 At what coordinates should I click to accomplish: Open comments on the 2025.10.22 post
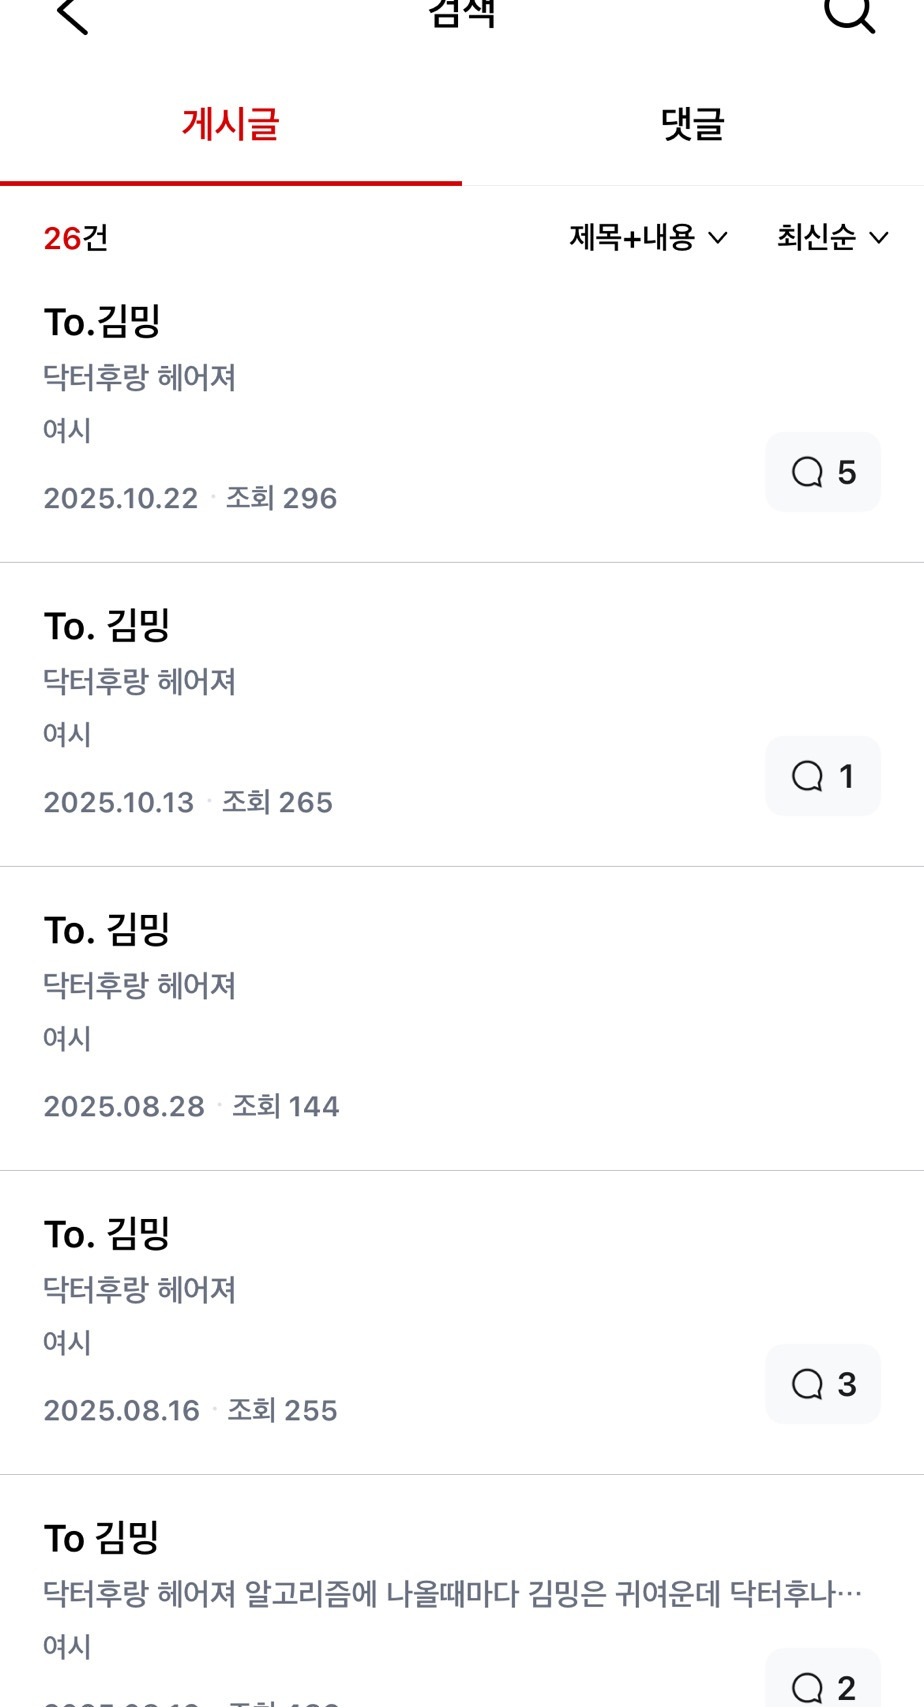click(823, 472)
